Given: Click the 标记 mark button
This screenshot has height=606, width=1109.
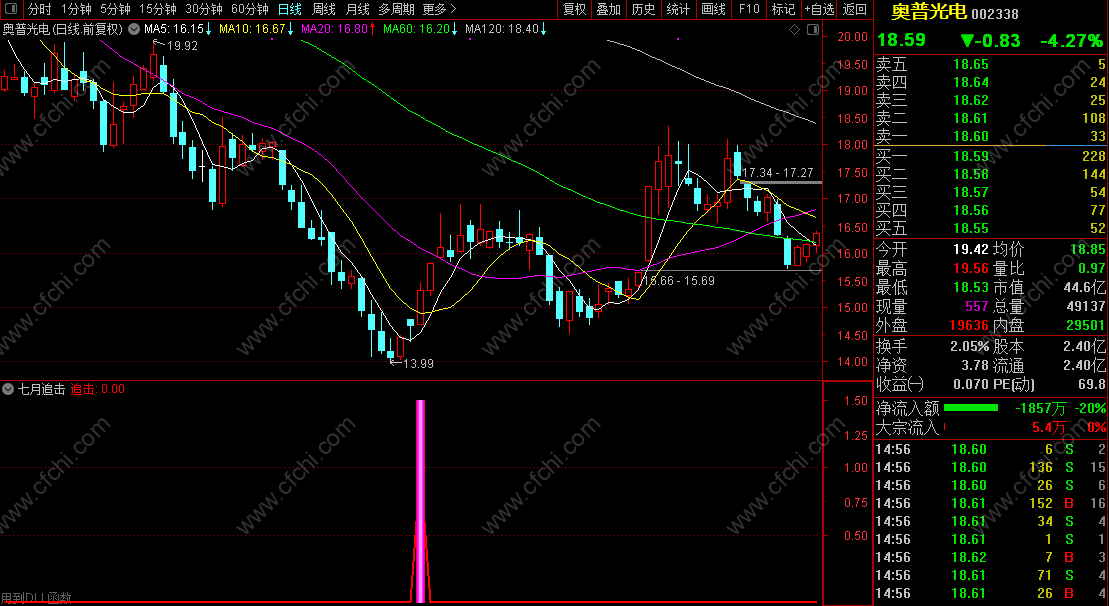Looking at the screenshot, I should click(783, 9).
